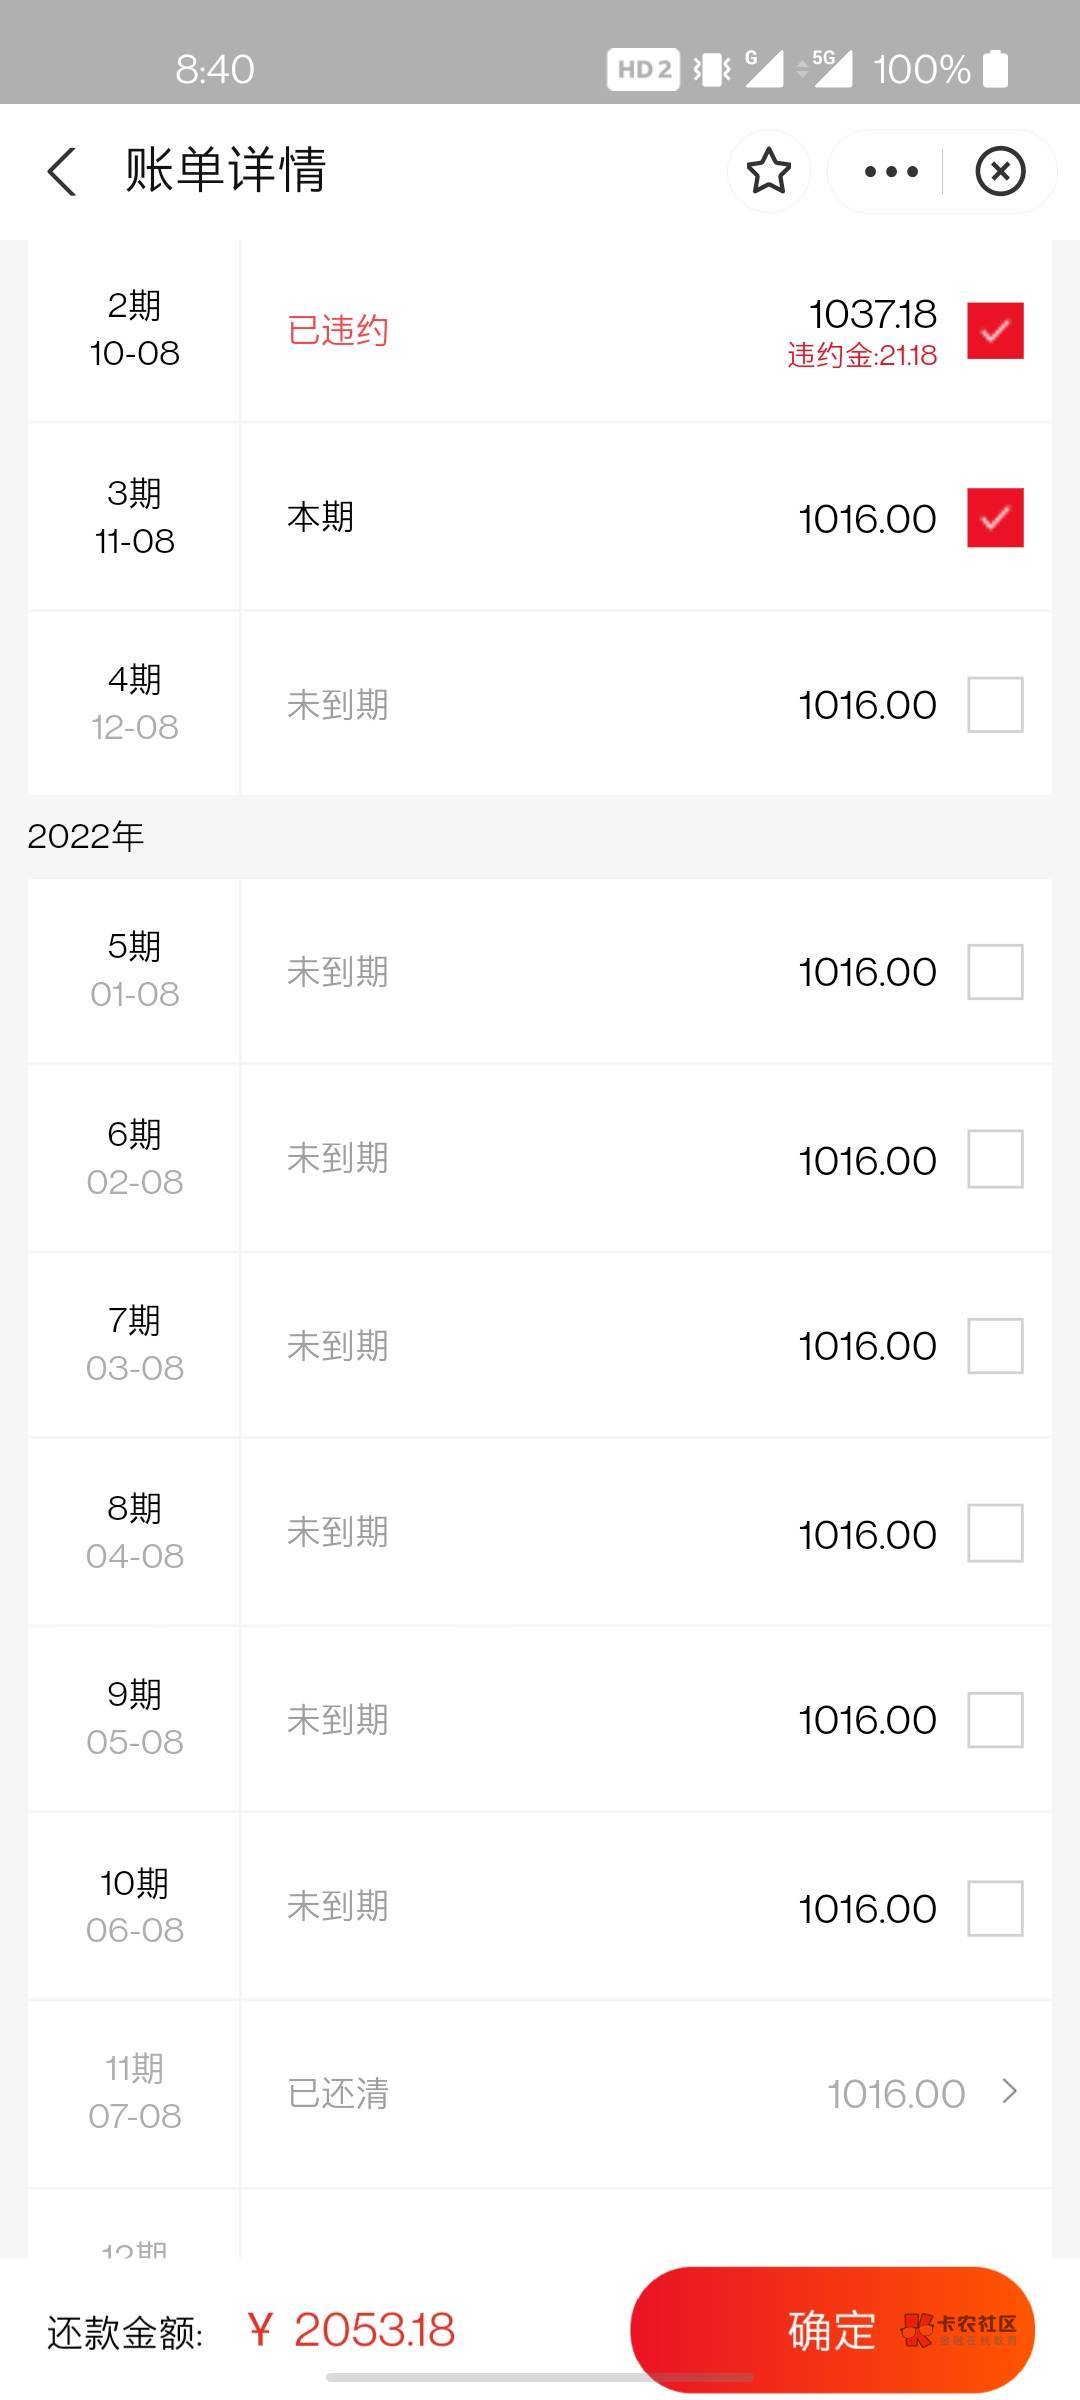Tap the 已违约 status label

point(338,331)
